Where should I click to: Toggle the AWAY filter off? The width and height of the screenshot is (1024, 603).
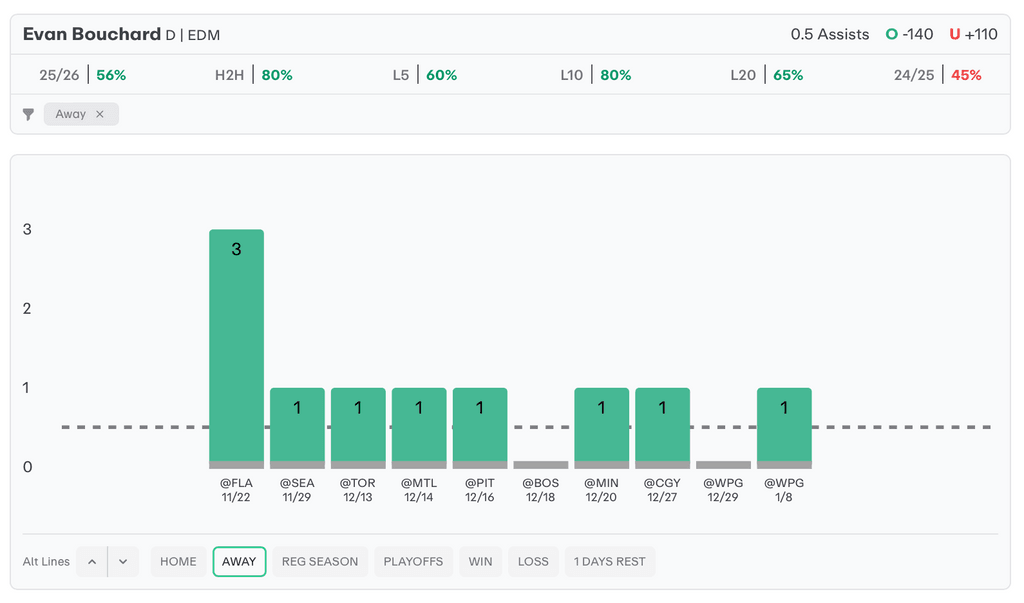click(x=239, y=562)
